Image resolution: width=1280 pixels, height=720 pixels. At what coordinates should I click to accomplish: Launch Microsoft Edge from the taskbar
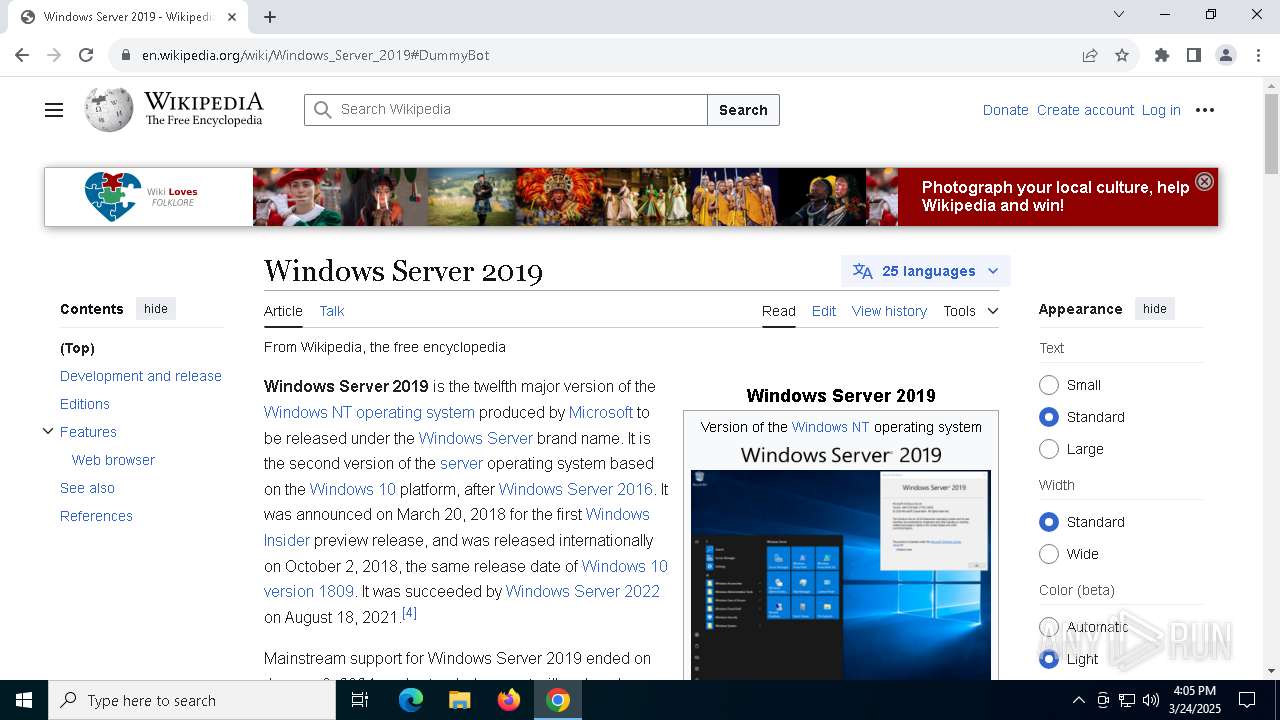tap(411, 700)
